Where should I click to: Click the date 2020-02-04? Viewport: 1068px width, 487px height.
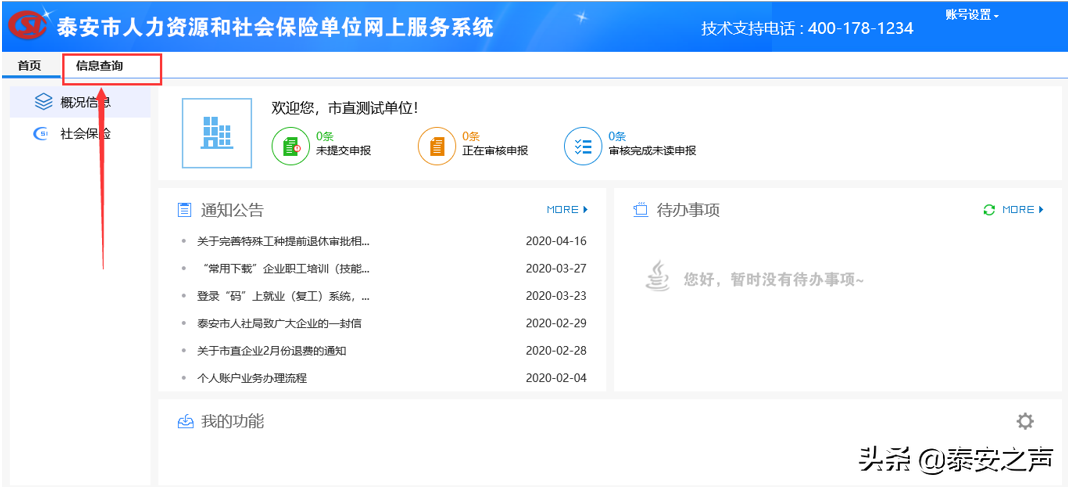click(556, 378)
